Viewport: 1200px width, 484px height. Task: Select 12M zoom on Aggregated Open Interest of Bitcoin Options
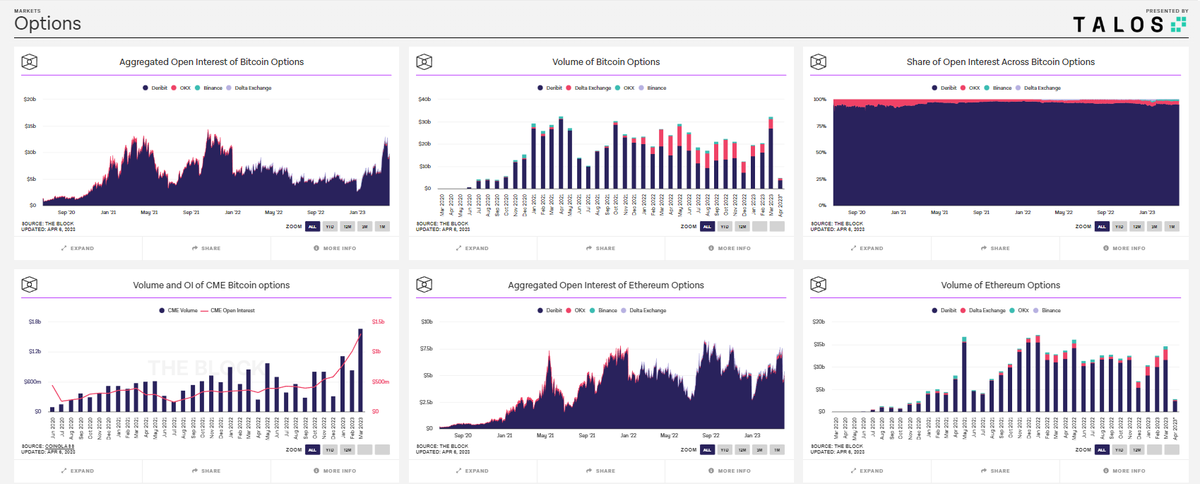click(347, 227)
